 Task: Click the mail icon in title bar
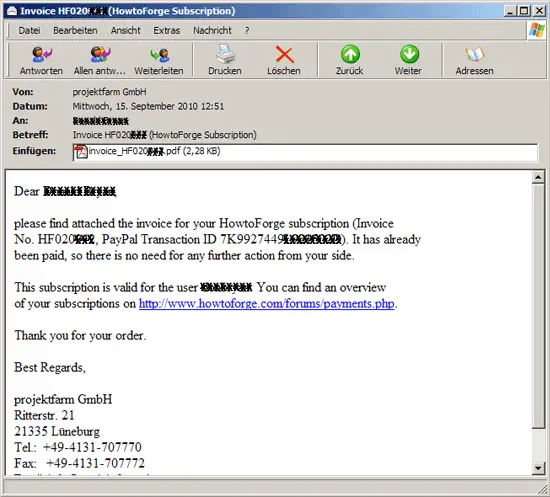(12, 11)
